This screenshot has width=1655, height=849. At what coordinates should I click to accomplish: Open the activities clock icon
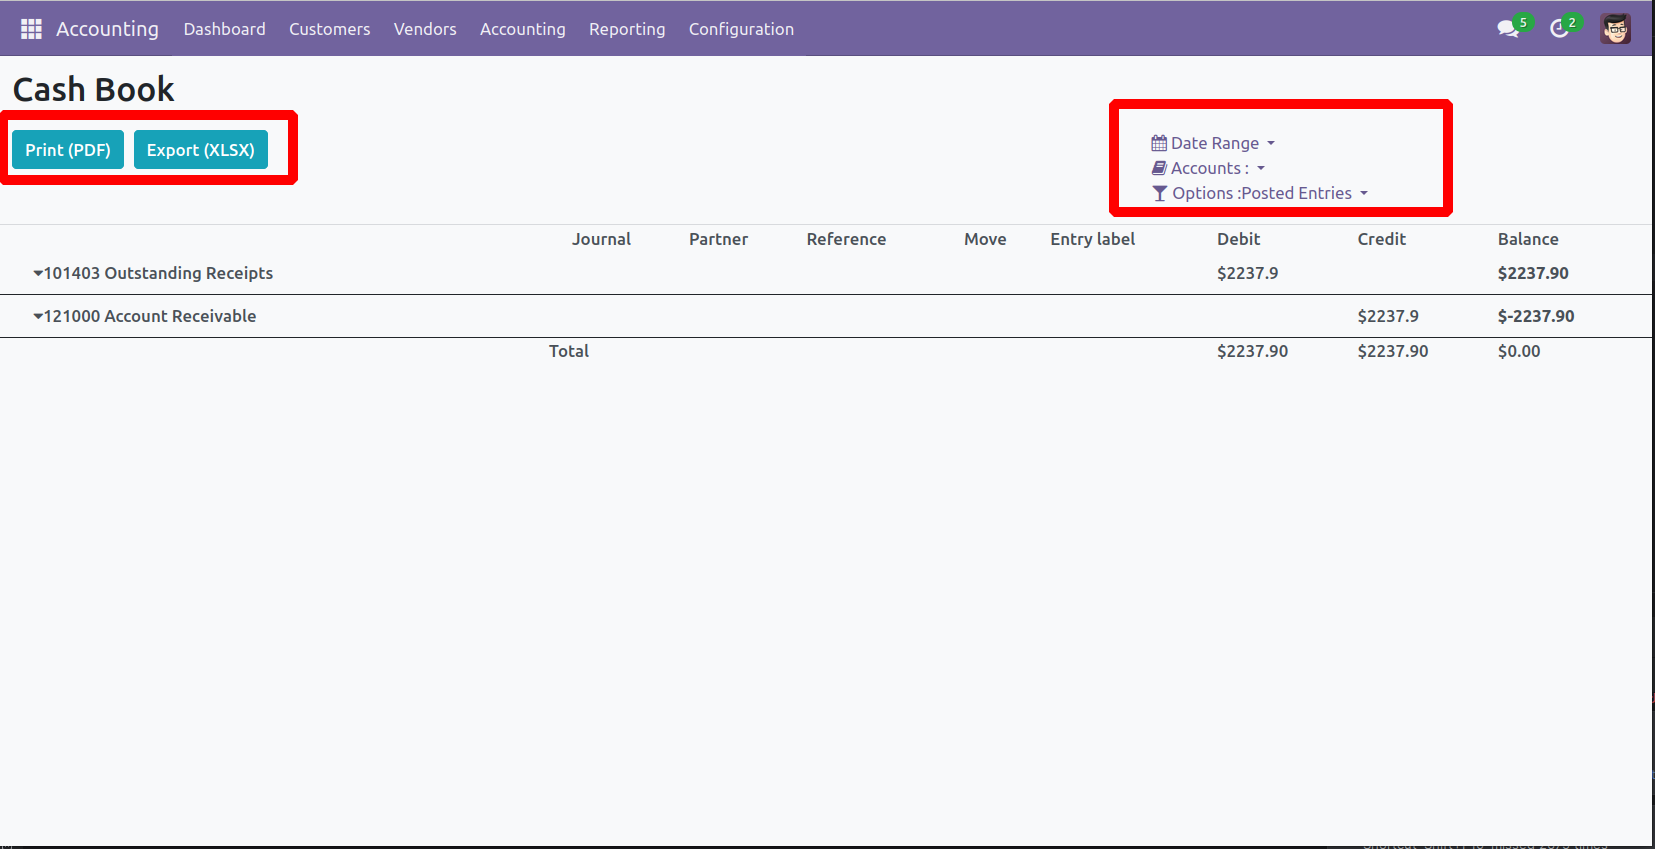pos(1559,29)
